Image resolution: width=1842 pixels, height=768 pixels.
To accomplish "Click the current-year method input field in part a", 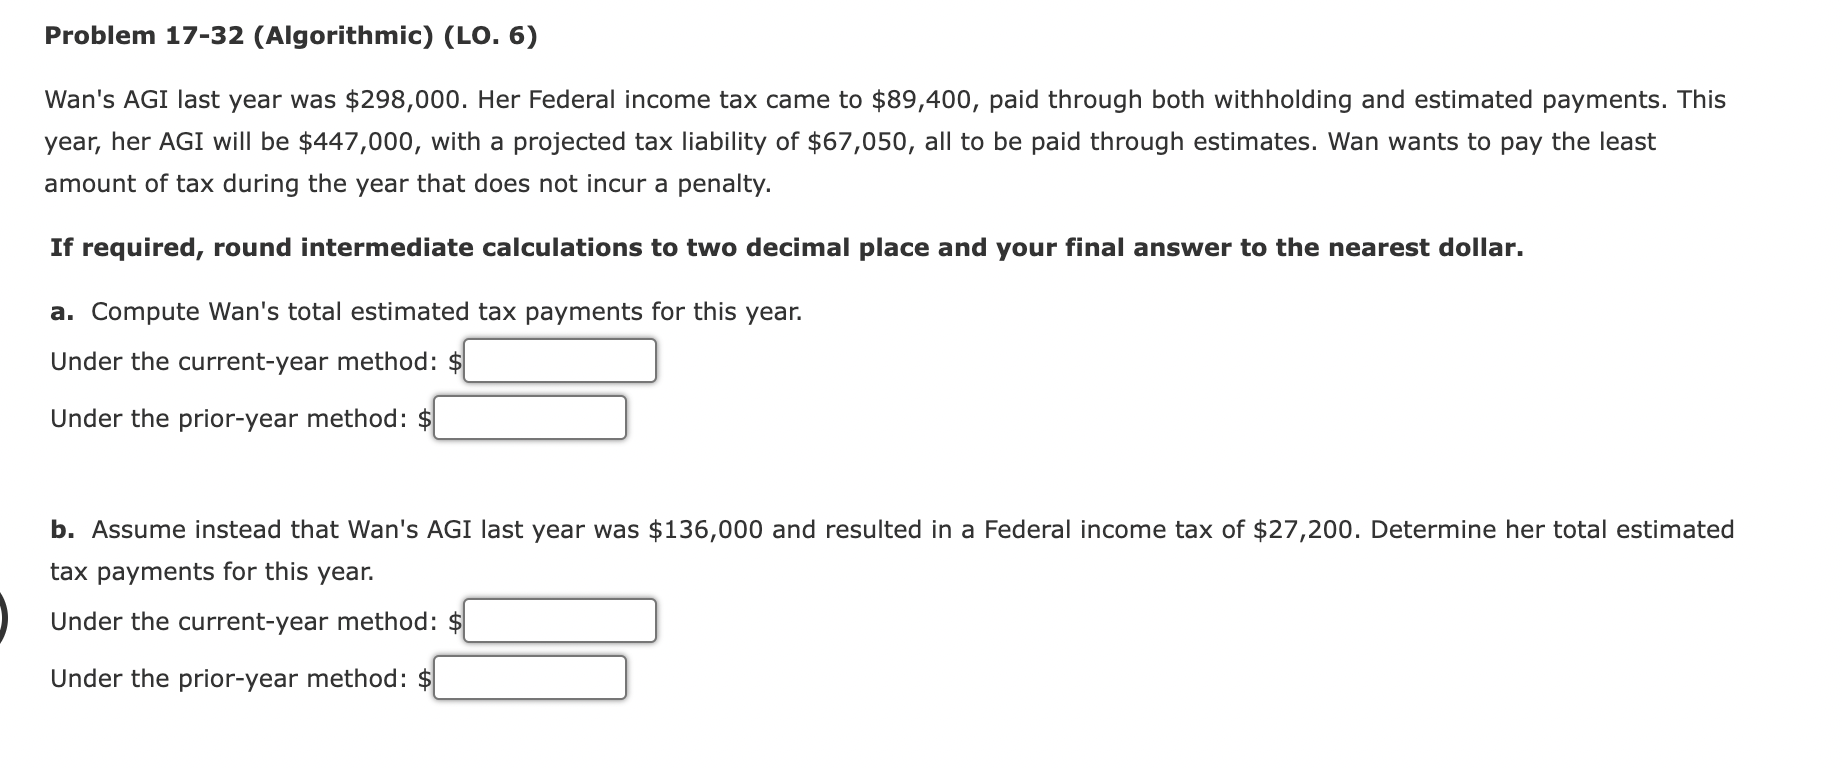I will coord(560,361).
